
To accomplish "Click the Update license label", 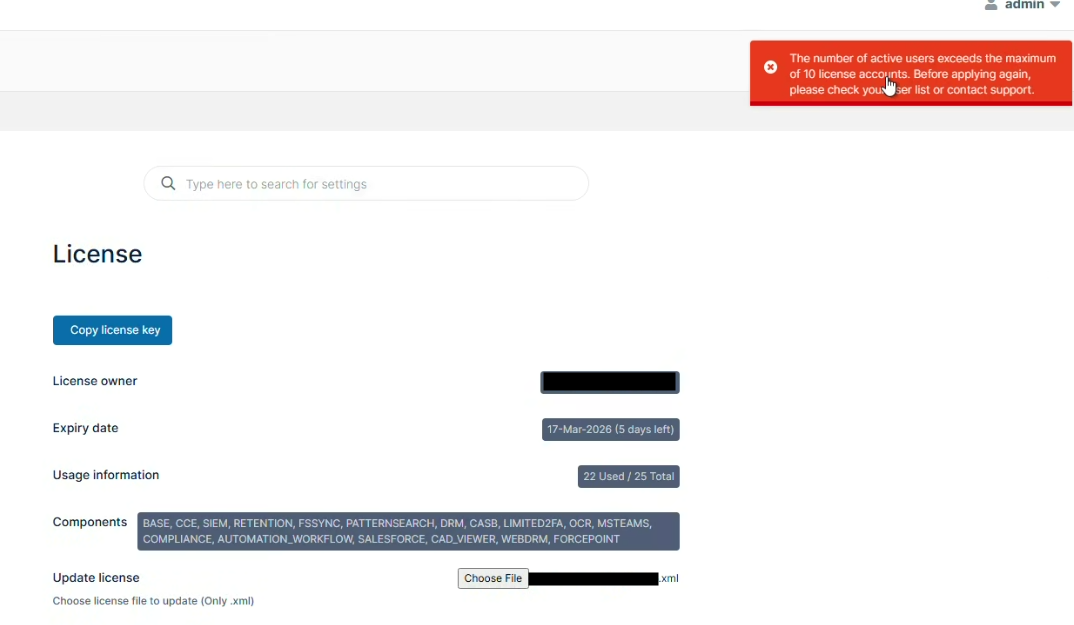I will tap(96, 578).
